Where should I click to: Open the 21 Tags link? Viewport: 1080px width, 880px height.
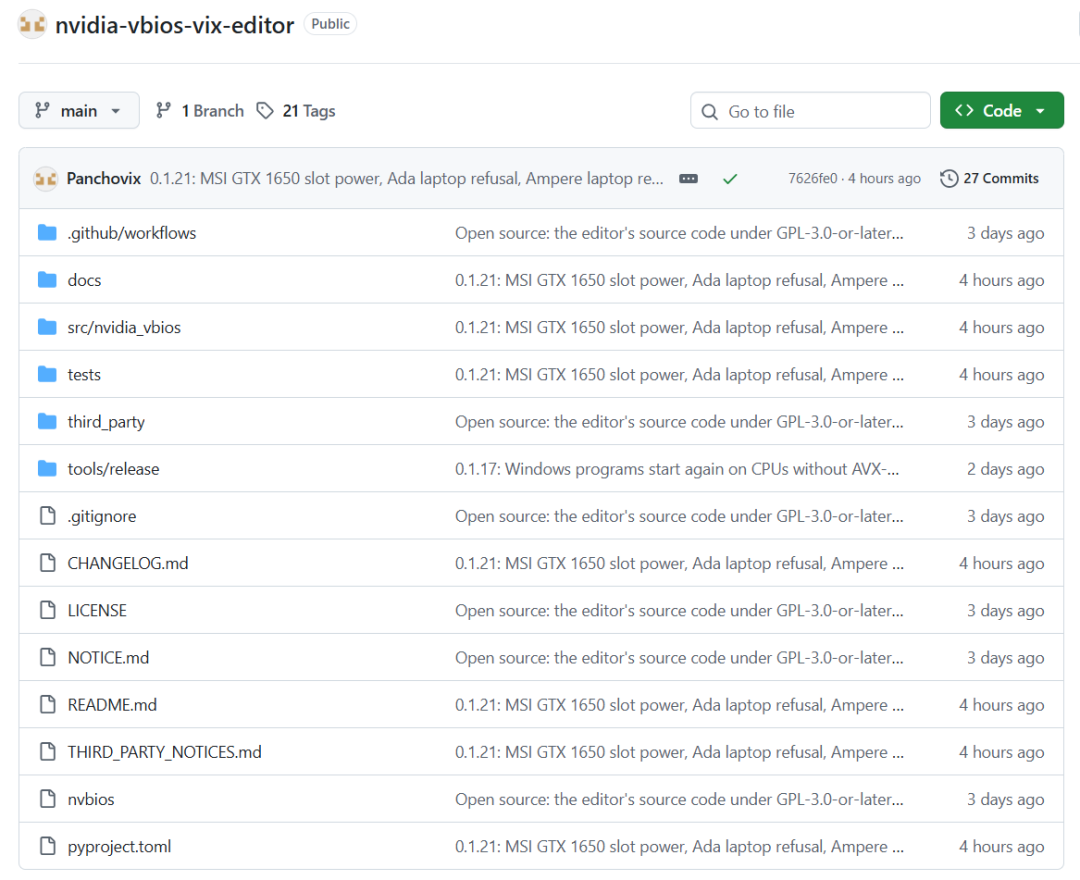[x=295, y=111]
